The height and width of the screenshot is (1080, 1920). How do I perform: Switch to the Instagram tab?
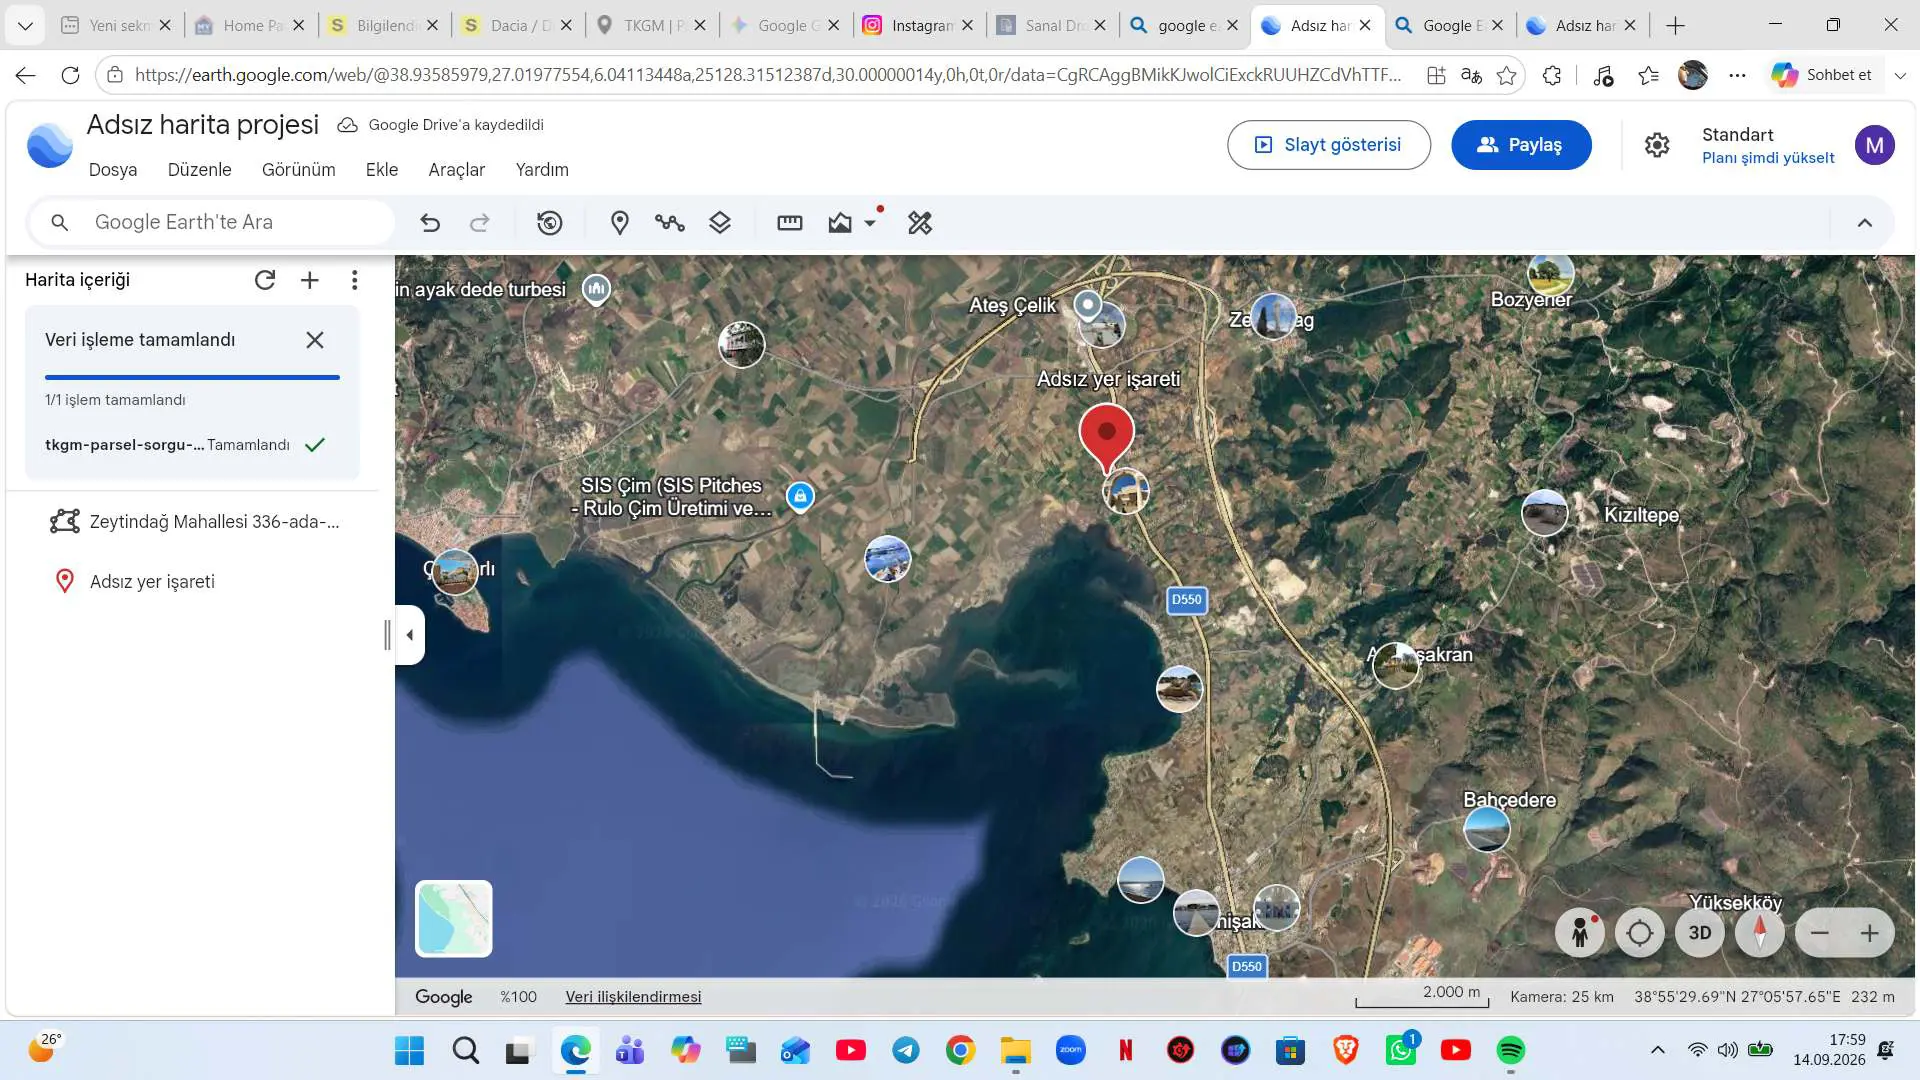click(918, 26)
